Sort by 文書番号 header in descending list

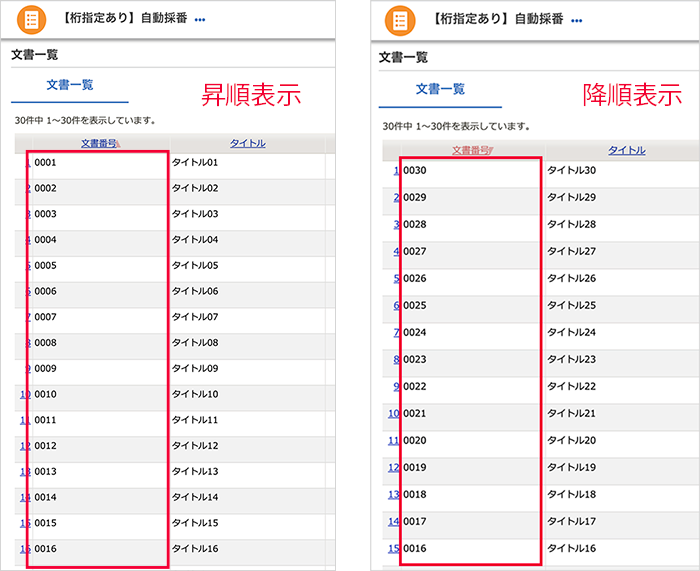[471, 150]
